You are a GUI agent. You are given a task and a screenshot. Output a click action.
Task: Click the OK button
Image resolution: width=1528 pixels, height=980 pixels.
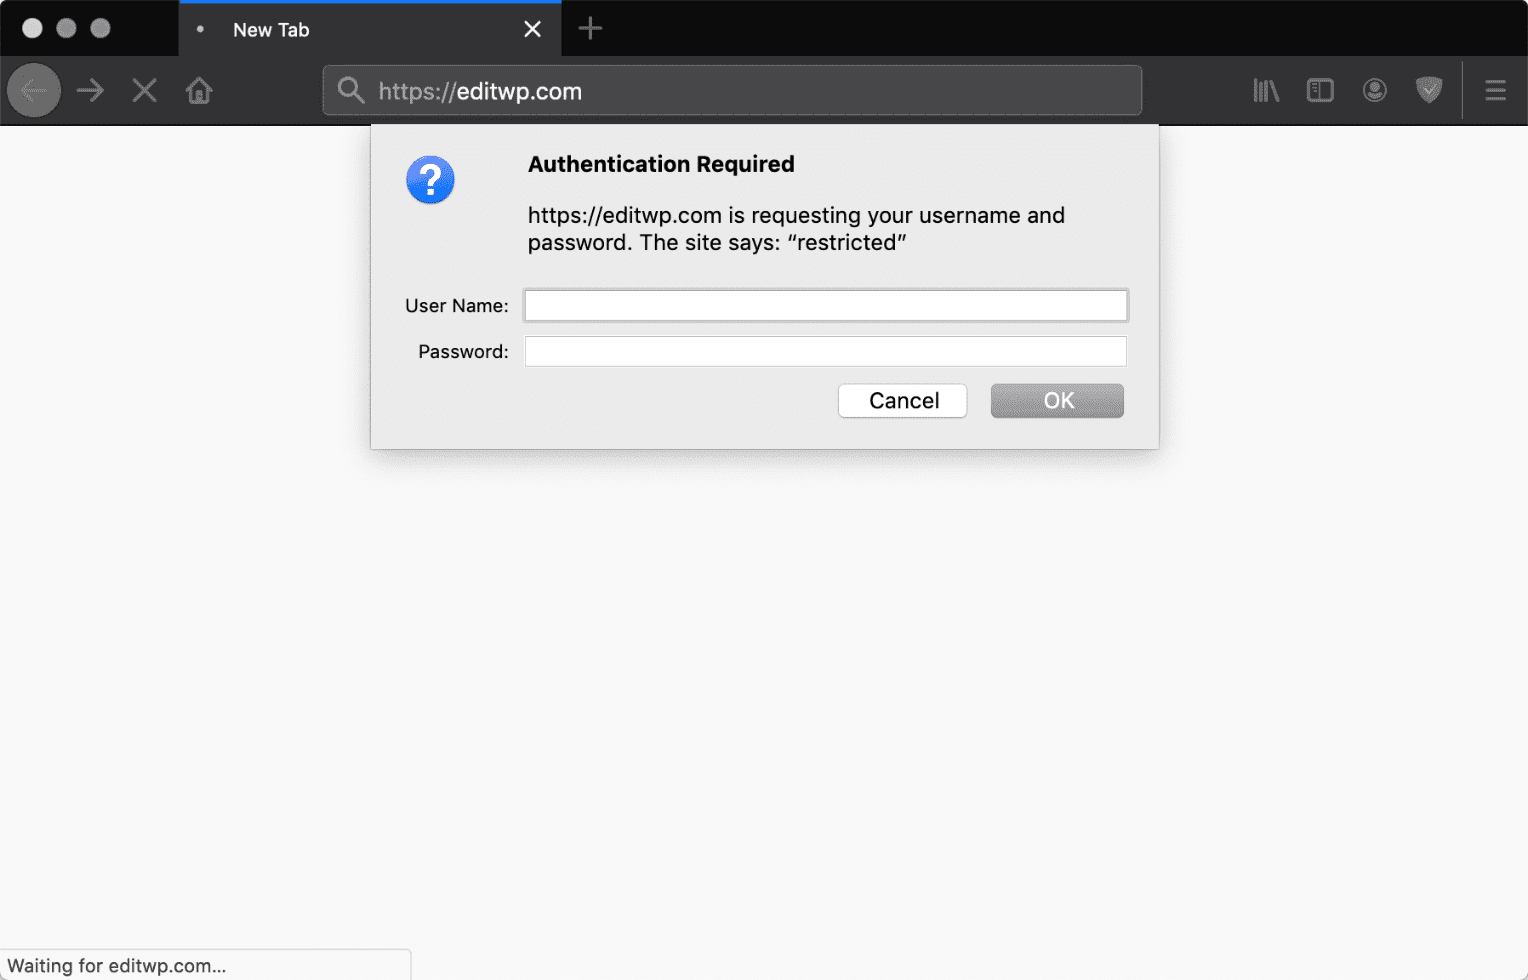pyautogui.click(x=1057, y=400)
